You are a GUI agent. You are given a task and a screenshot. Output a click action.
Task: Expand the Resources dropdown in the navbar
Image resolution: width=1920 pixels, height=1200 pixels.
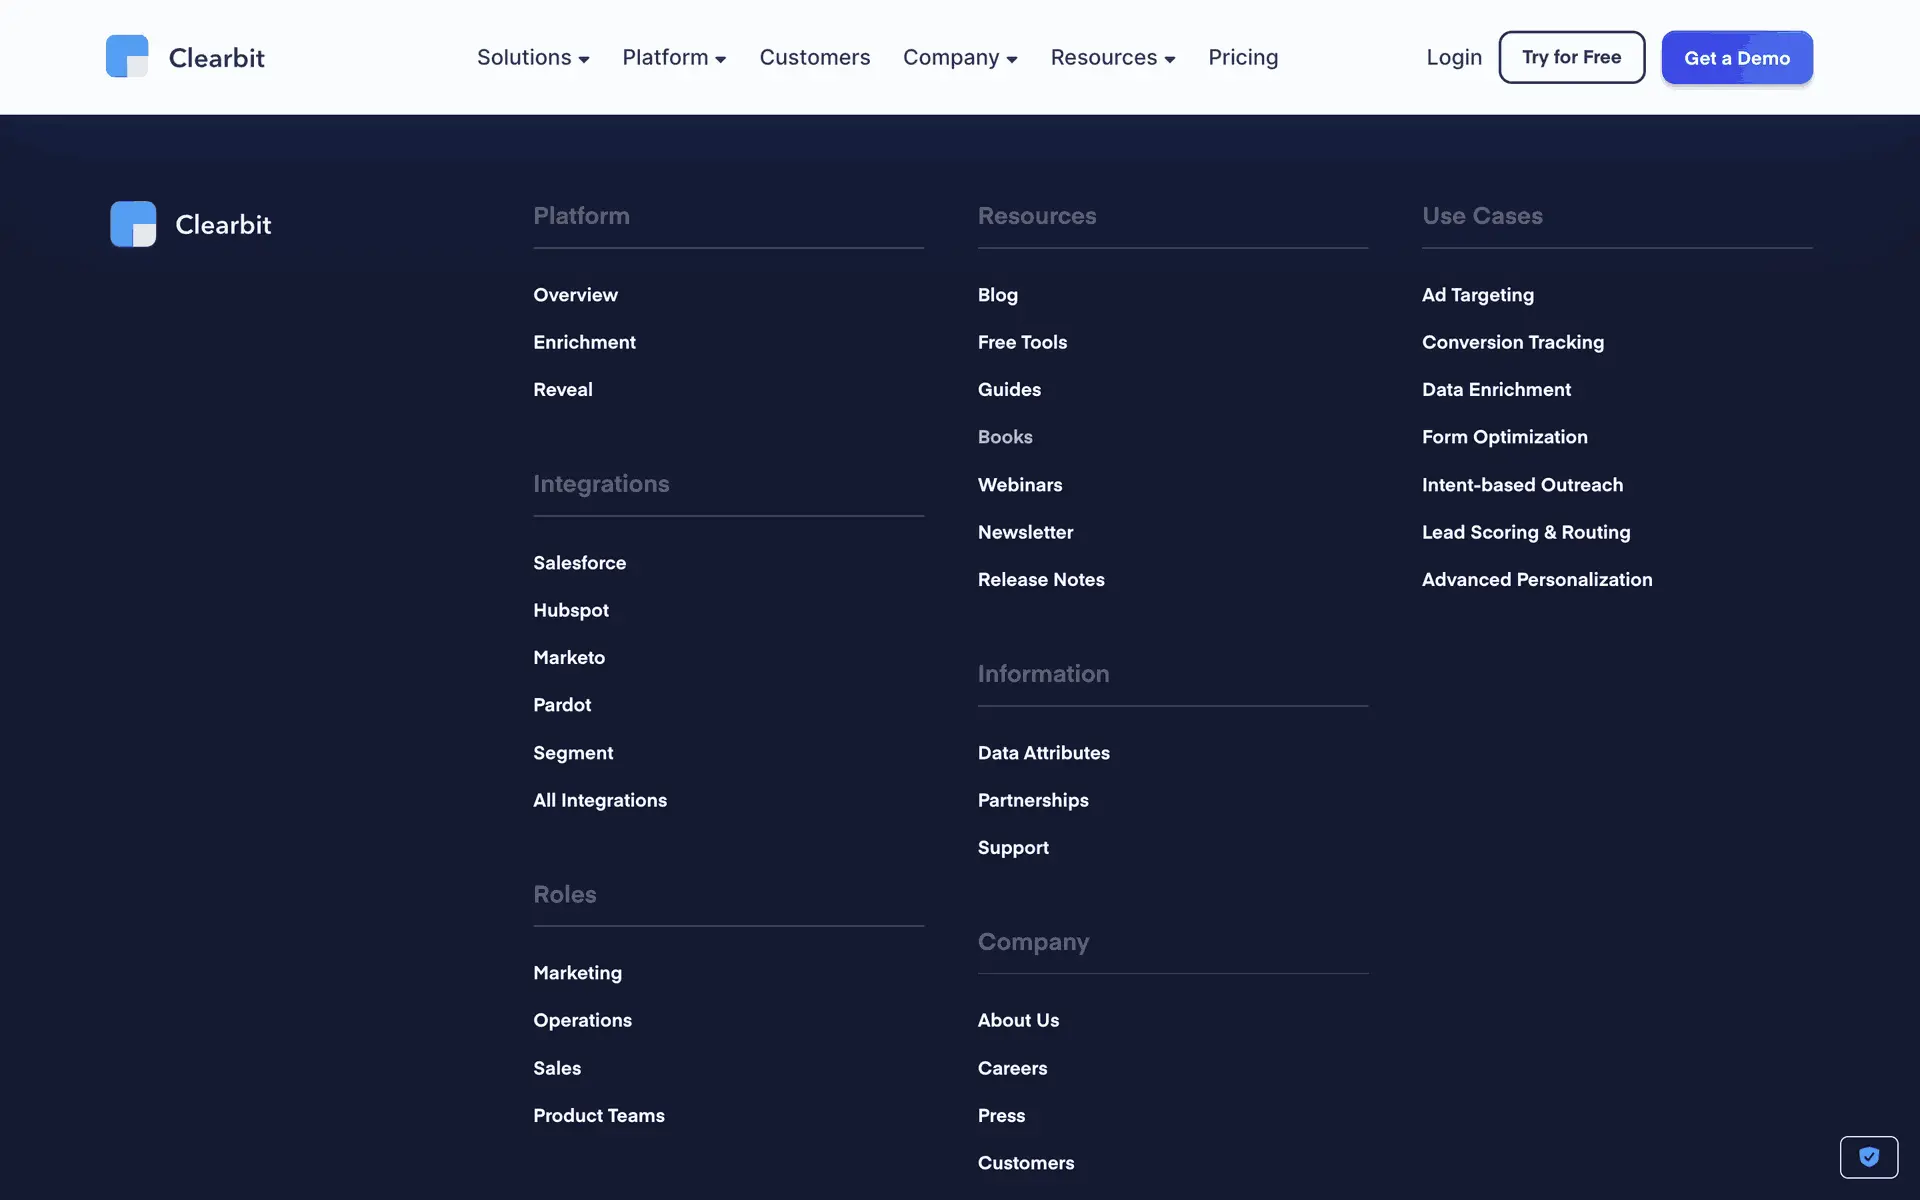[x=1112, y=58]
